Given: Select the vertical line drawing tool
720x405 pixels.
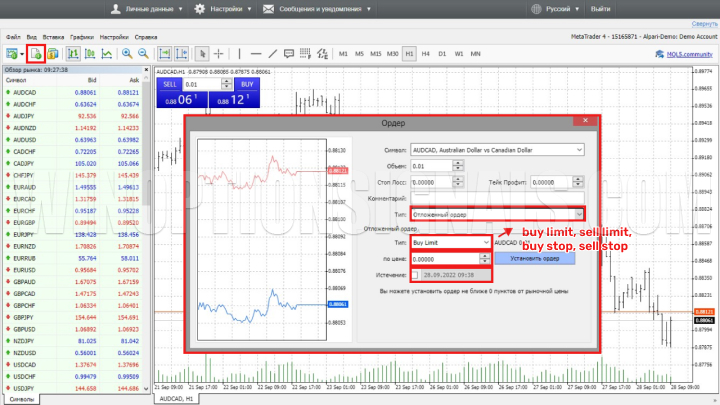Looking at the screenshot, I should pyautogui.click(x=238, y=53).
